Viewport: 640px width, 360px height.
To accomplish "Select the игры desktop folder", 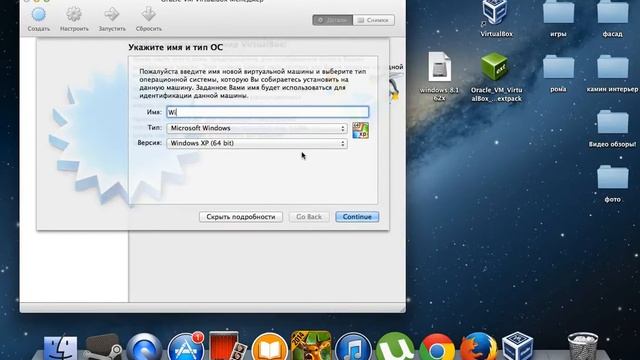I will click(x=558, y=12).
